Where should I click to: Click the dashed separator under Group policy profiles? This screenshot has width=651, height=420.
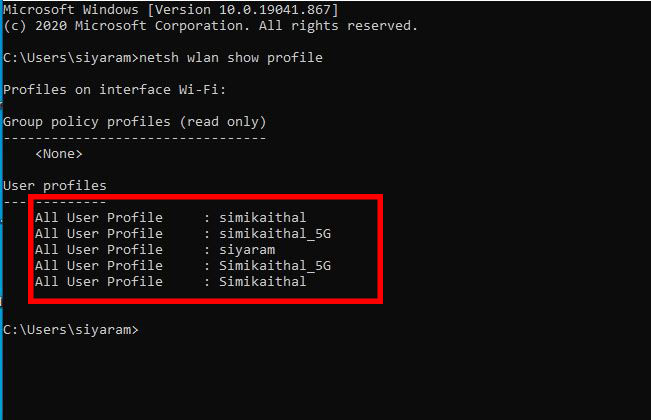tap(134, 138)
